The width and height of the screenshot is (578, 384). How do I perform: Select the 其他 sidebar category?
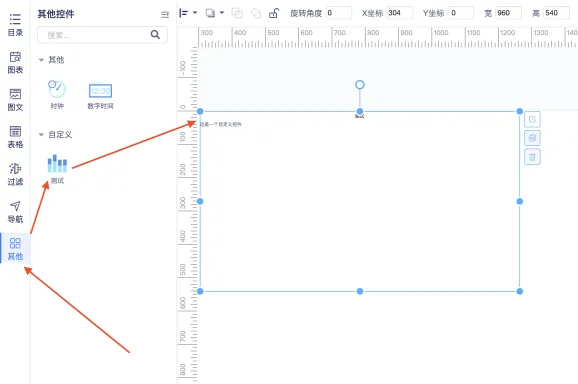pyautogui.click(x=15, y=249)
